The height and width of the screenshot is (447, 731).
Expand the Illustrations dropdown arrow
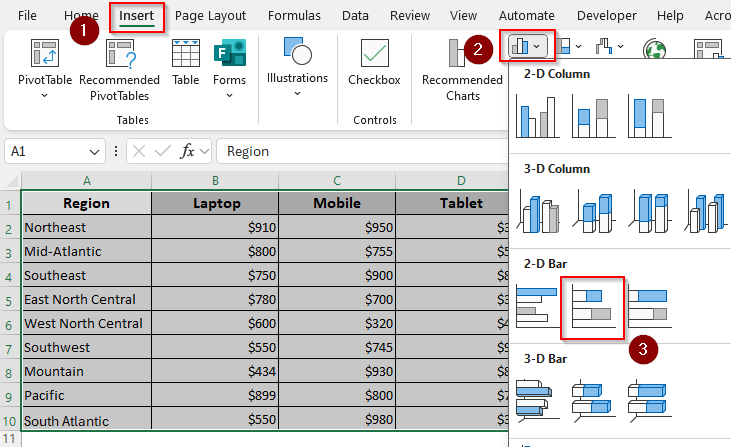click(297, 94)
